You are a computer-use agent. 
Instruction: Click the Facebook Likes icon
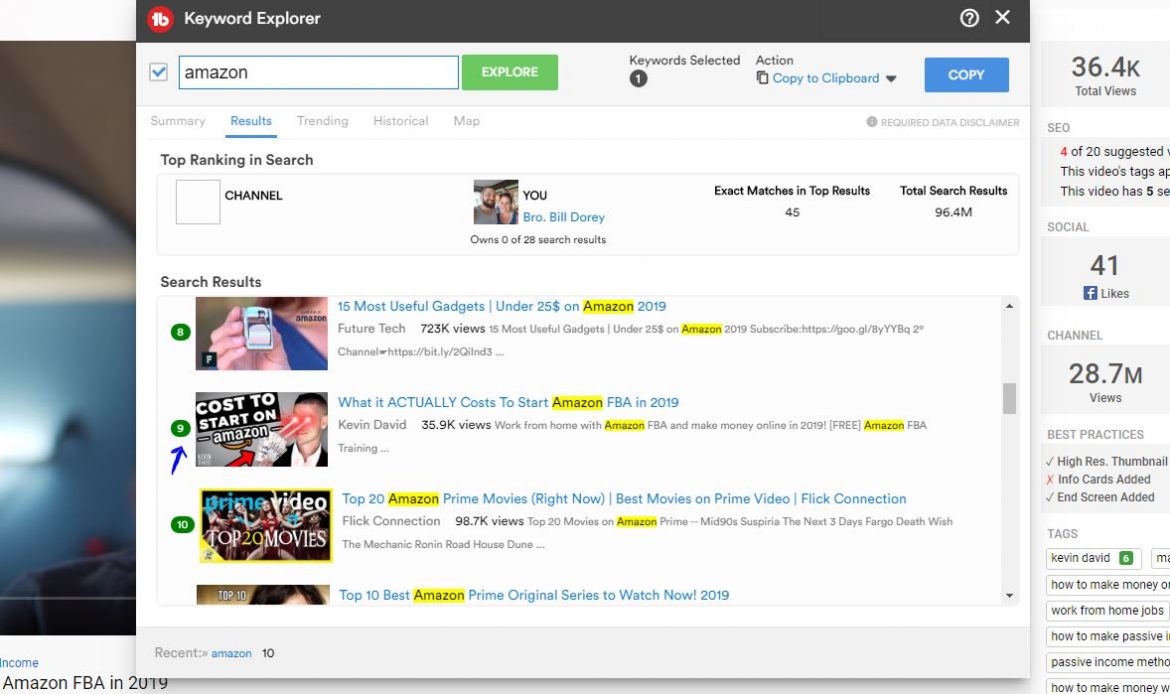1090,294
